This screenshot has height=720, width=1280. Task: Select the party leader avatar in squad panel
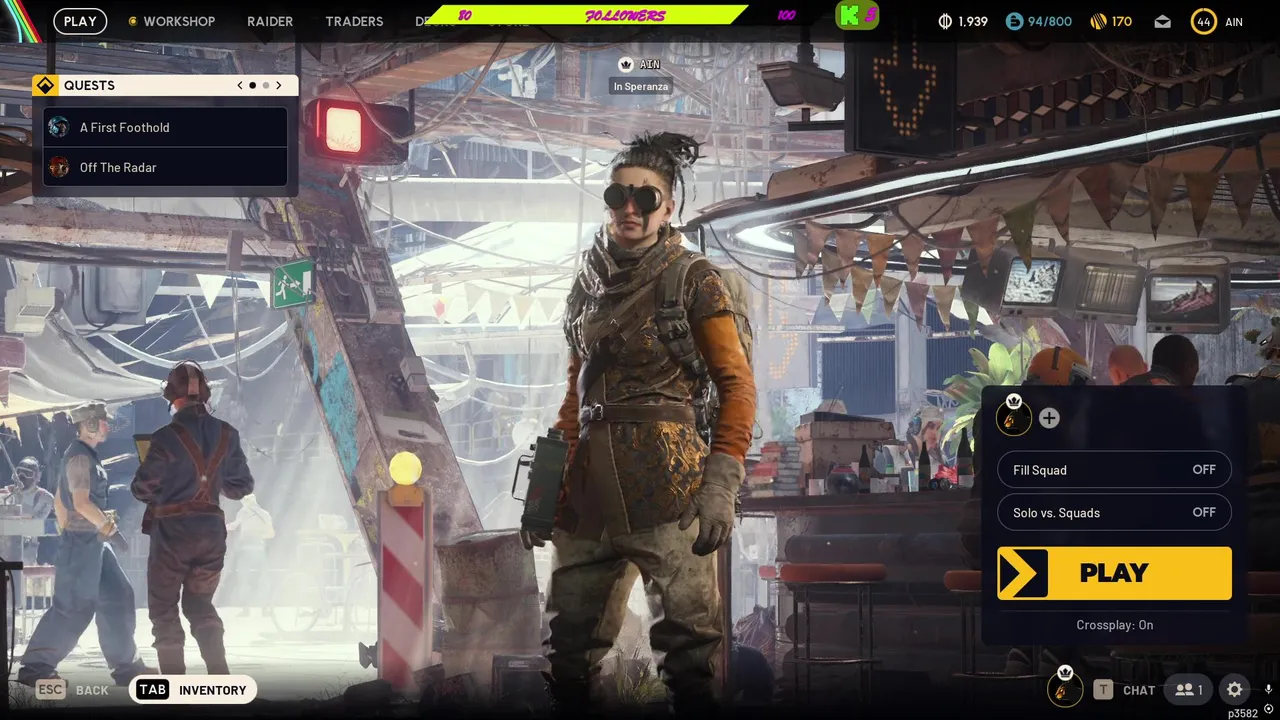pos(1014,417)
